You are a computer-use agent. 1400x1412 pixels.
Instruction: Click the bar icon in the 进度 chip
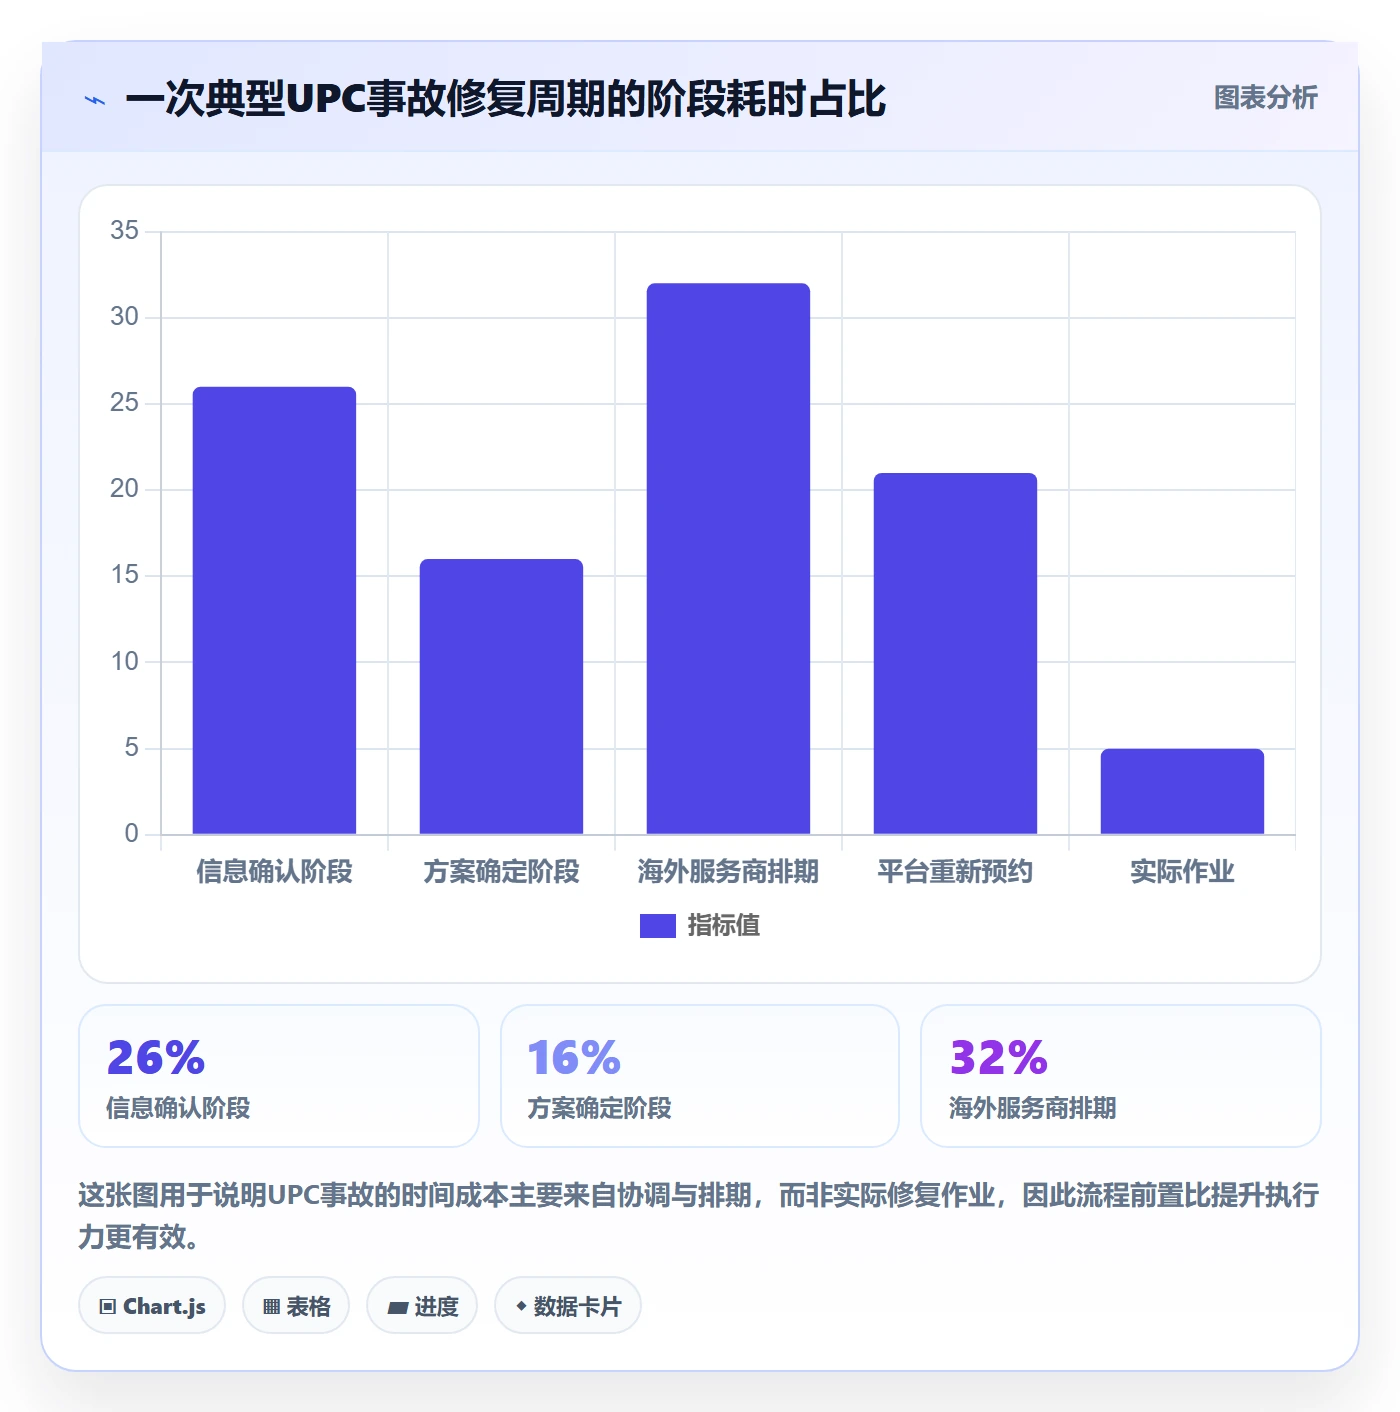(x=398, y=1307)
